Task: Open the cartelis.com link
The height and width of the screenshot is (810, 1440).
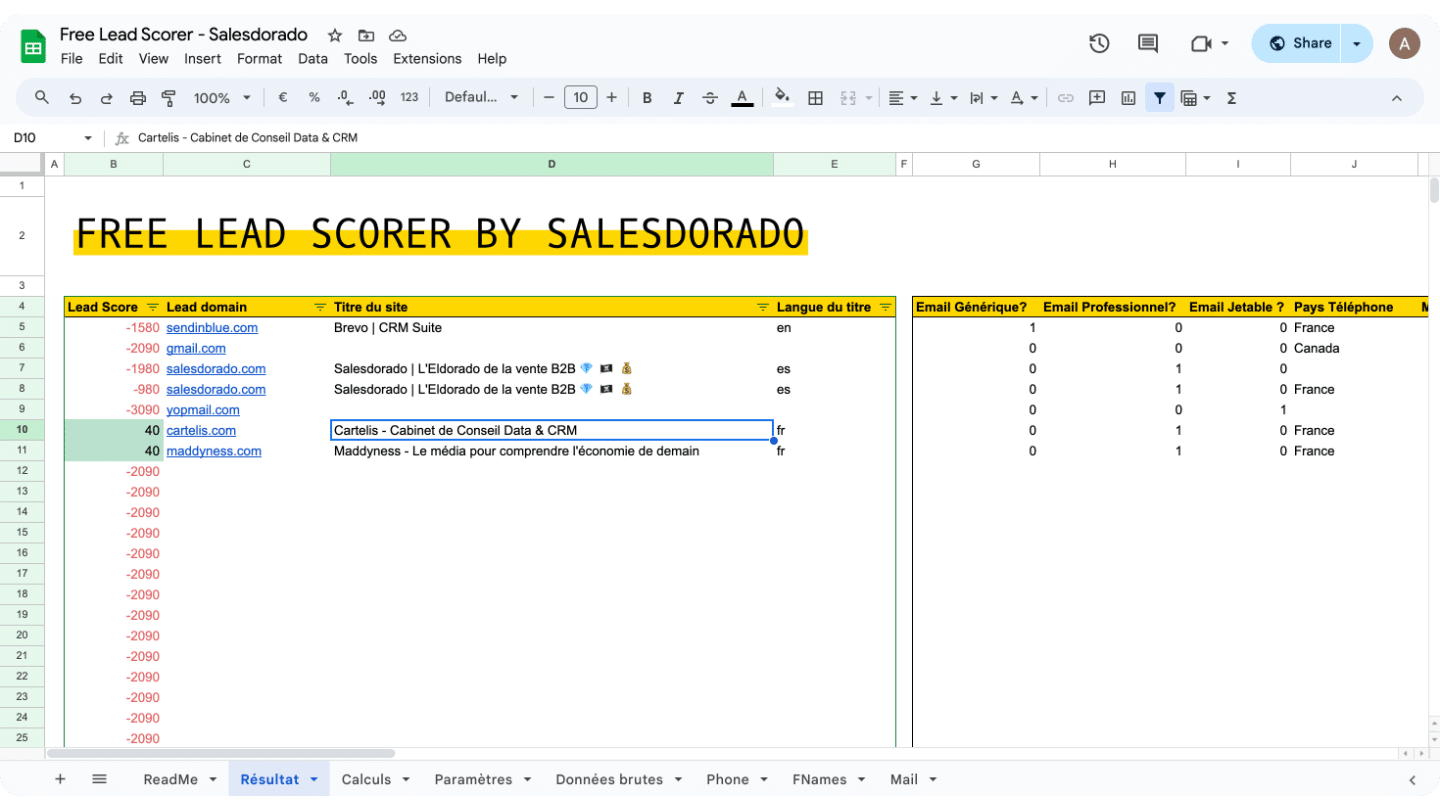Action: (201, 430)
